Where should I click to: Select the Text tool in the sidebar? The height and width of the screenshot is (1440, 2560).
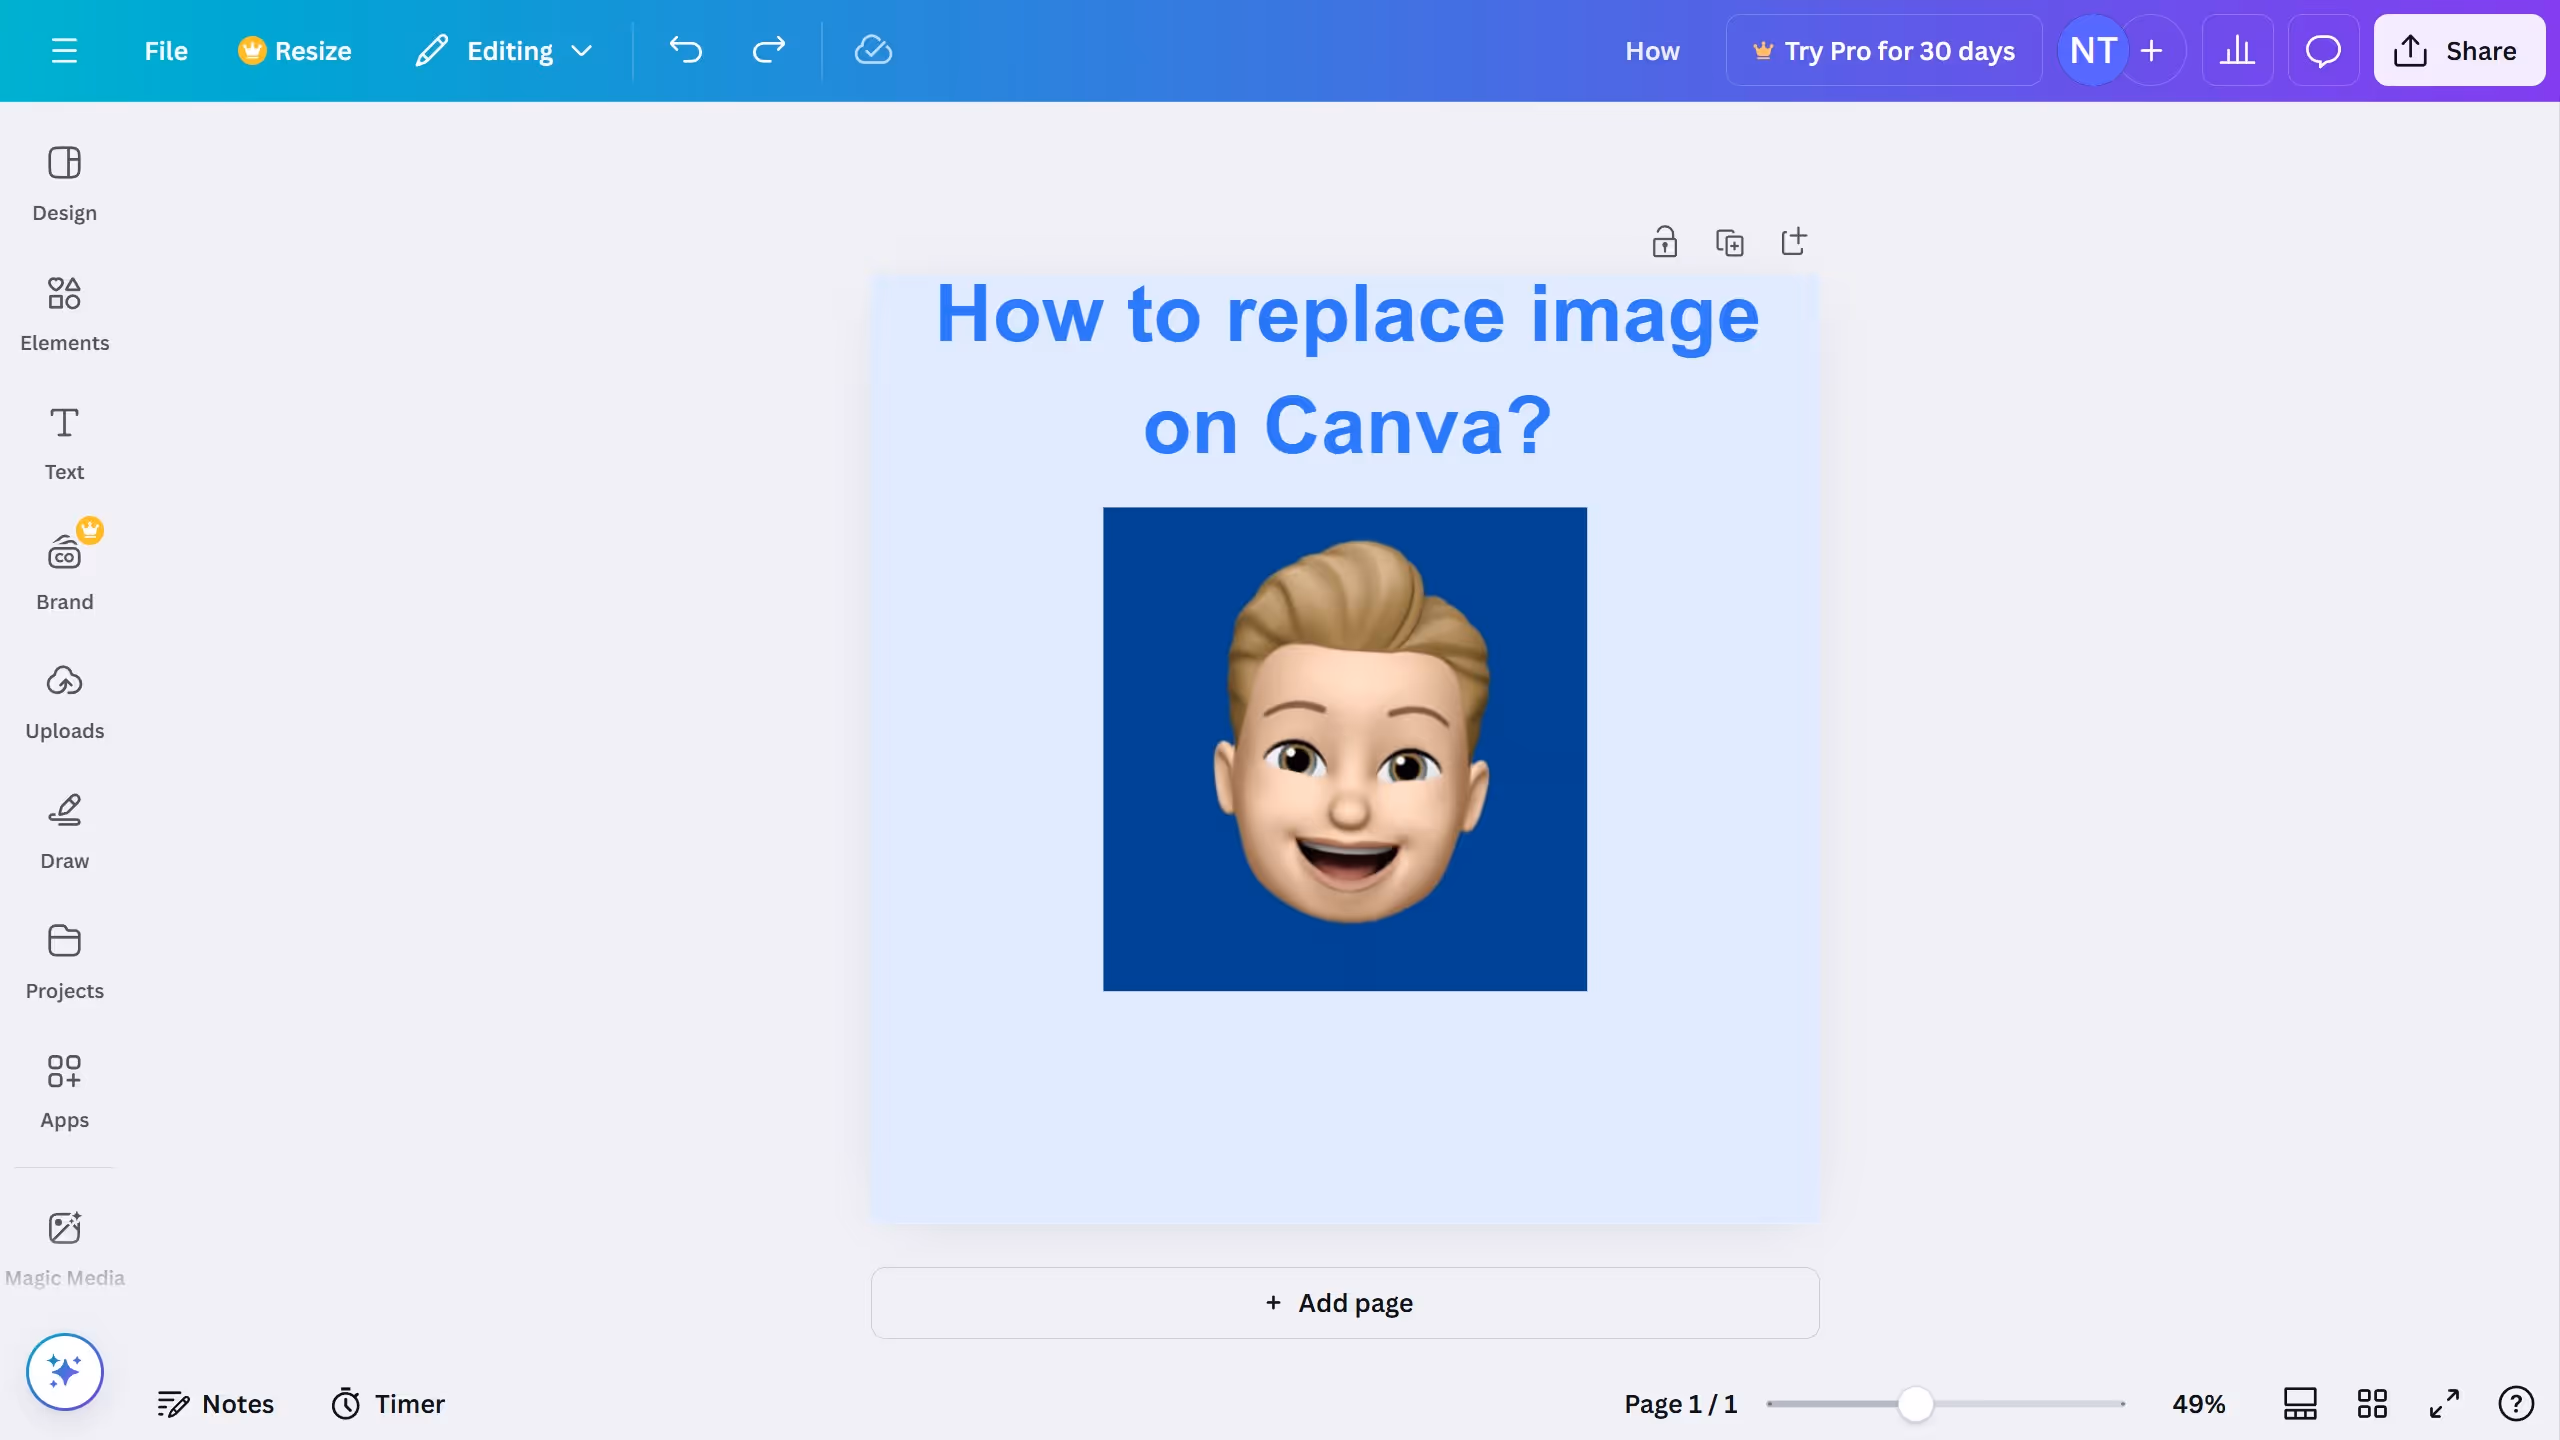pyautogui.click(x=64, y=443)
